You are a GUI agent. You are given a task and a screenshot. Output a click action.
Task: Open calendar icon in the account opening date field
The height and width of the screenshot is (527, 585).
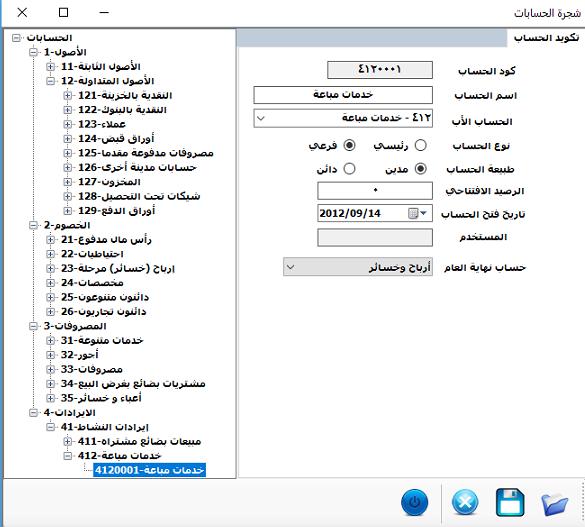click(x=413, y=213)
